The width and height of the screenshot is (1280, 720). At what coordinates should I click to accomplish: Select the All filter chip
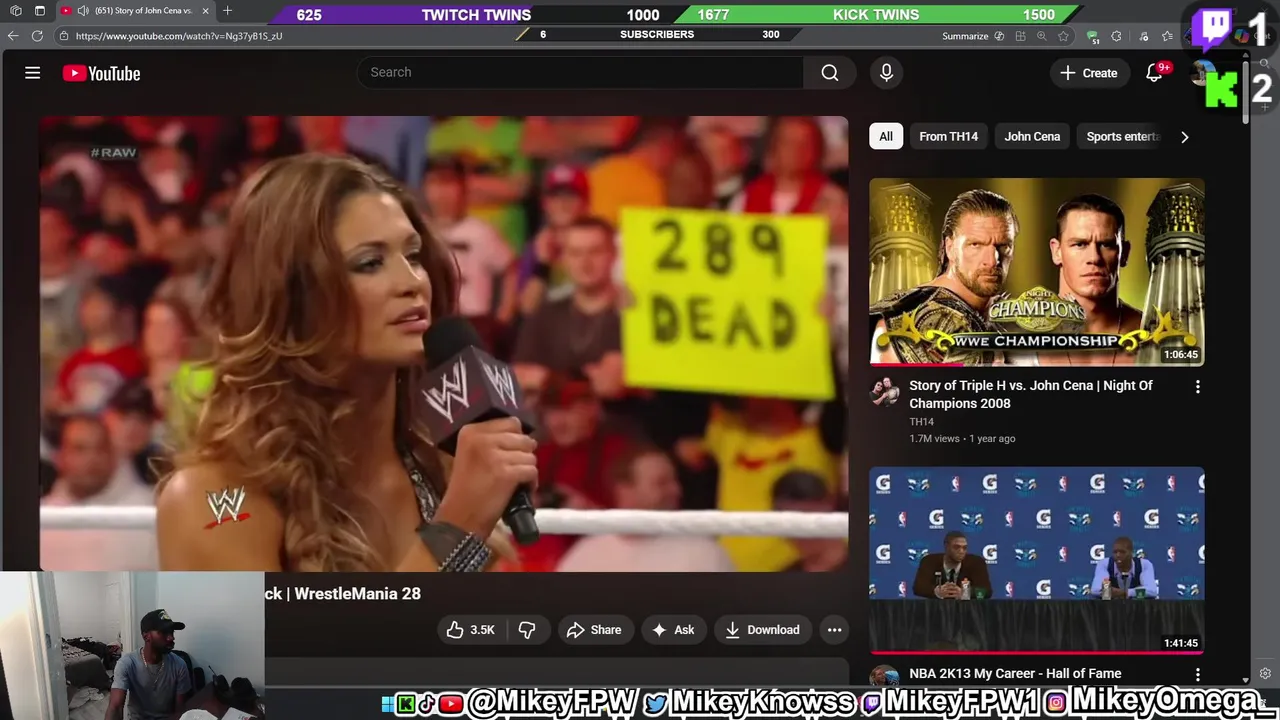(x=886, y=136)
